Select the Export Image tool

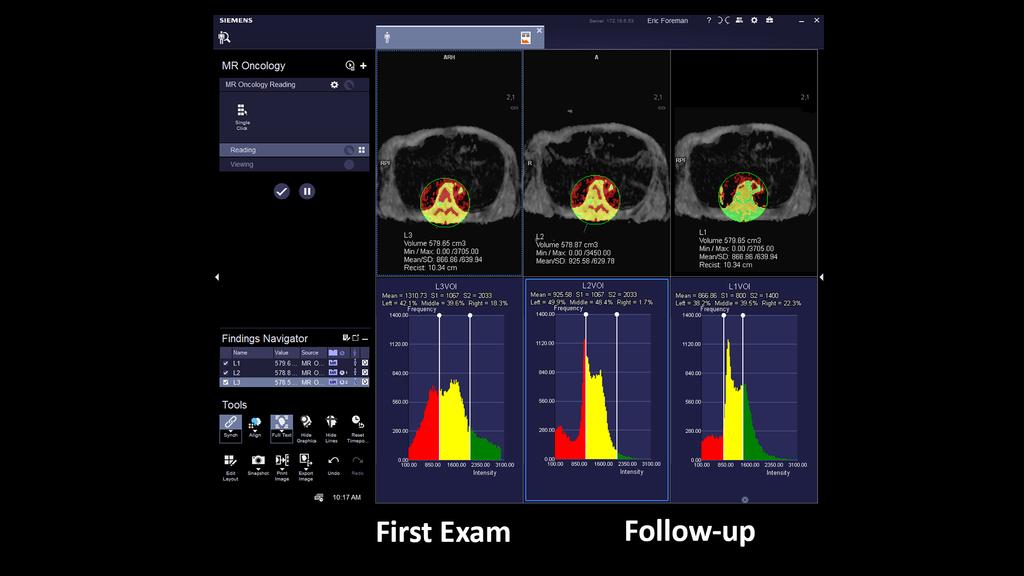(x=305, y=459)
